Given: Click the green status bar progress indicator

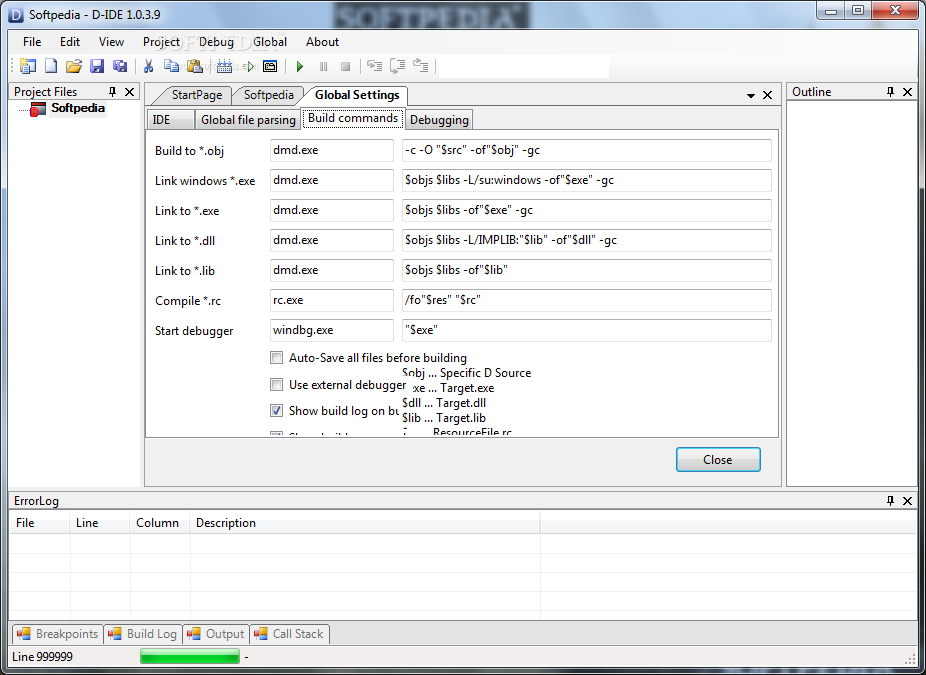Looking at the screenshot, I should click(x=190, y=656).
